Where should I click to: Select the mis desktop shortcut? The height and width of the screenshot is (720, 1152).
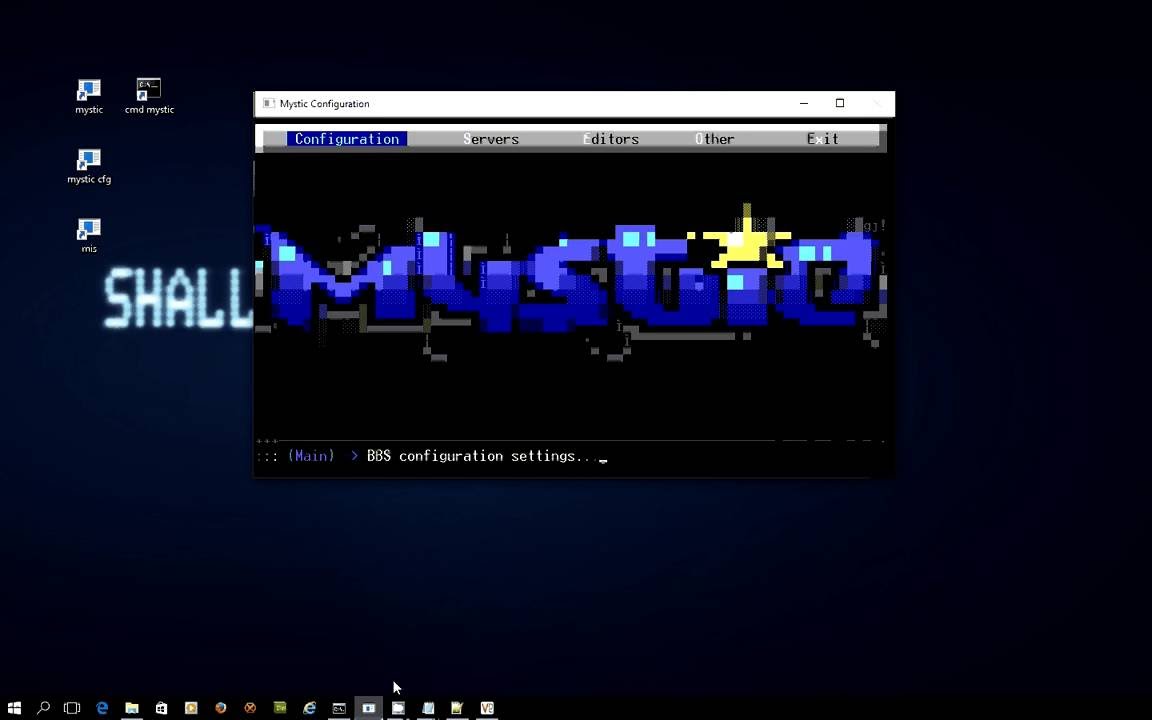click(89, 235)
